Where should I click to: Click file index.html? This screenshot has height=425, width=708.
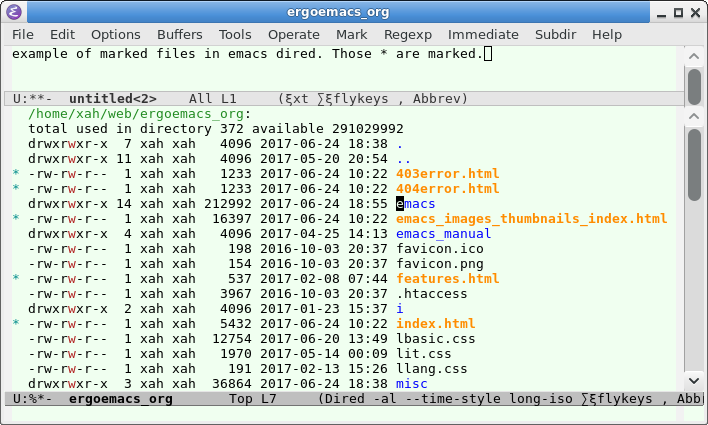pos(435,324)
